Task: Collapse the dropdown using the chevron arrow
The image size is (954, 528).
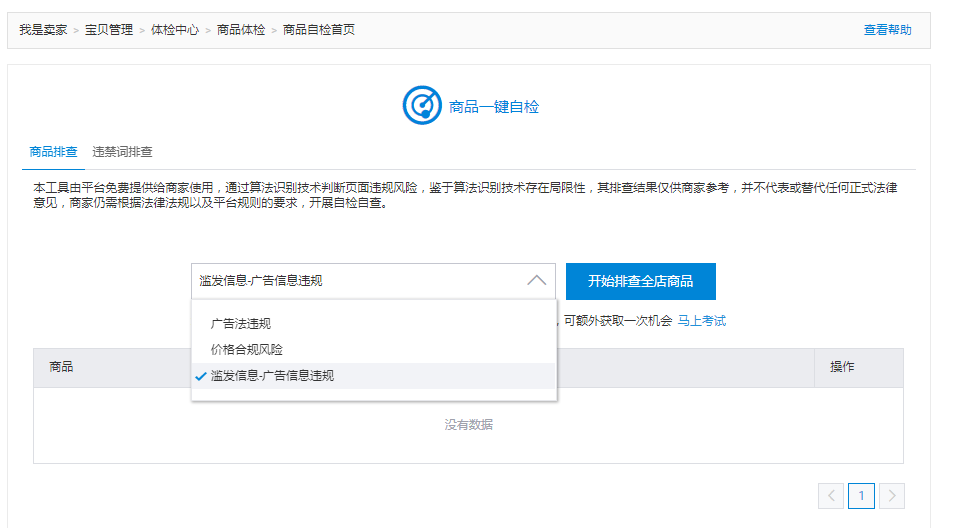Action: tap(537, 281)
